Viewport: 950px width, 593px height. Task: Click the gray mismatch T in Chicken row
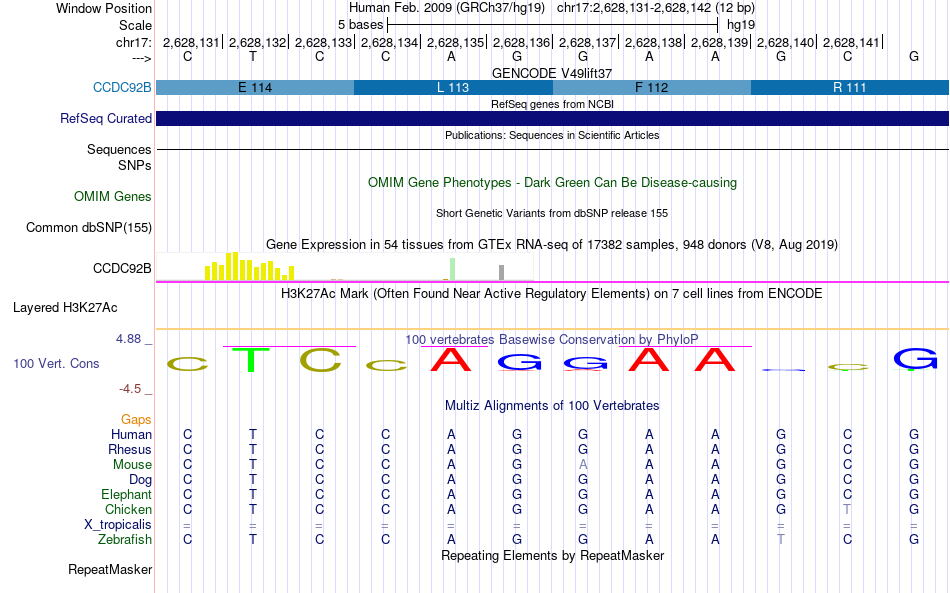(847, 509)
